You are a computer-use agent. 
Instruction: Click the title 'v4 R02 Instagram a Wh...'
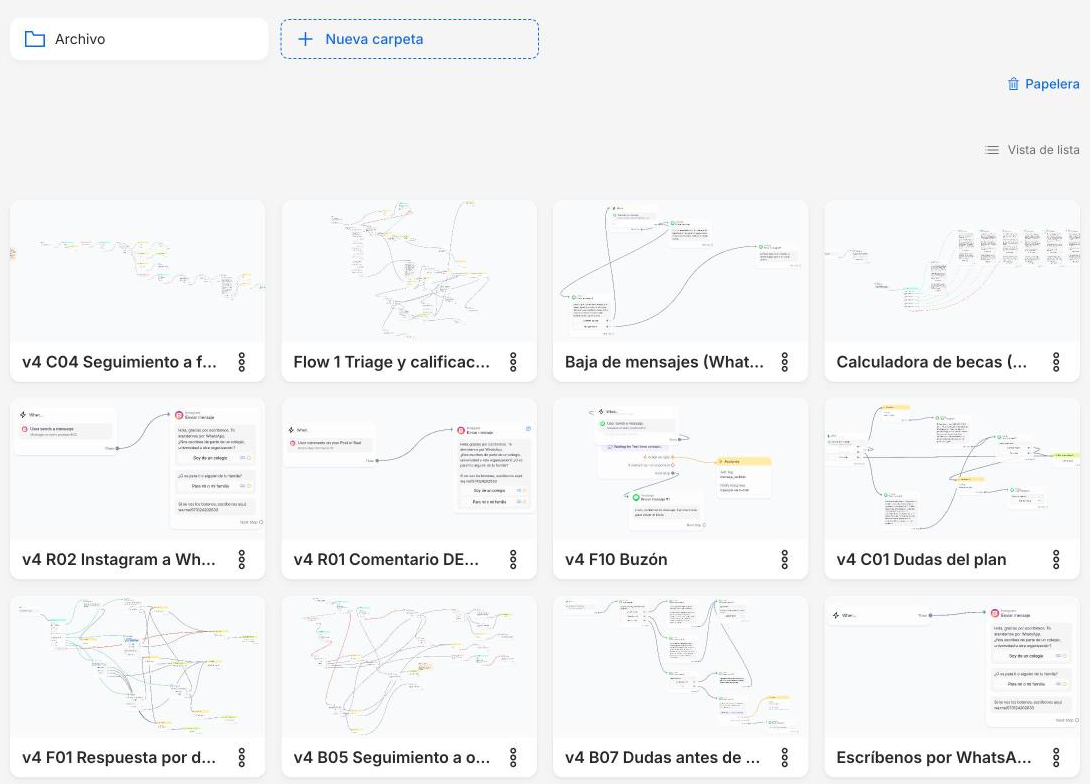[x=119, y=560]
